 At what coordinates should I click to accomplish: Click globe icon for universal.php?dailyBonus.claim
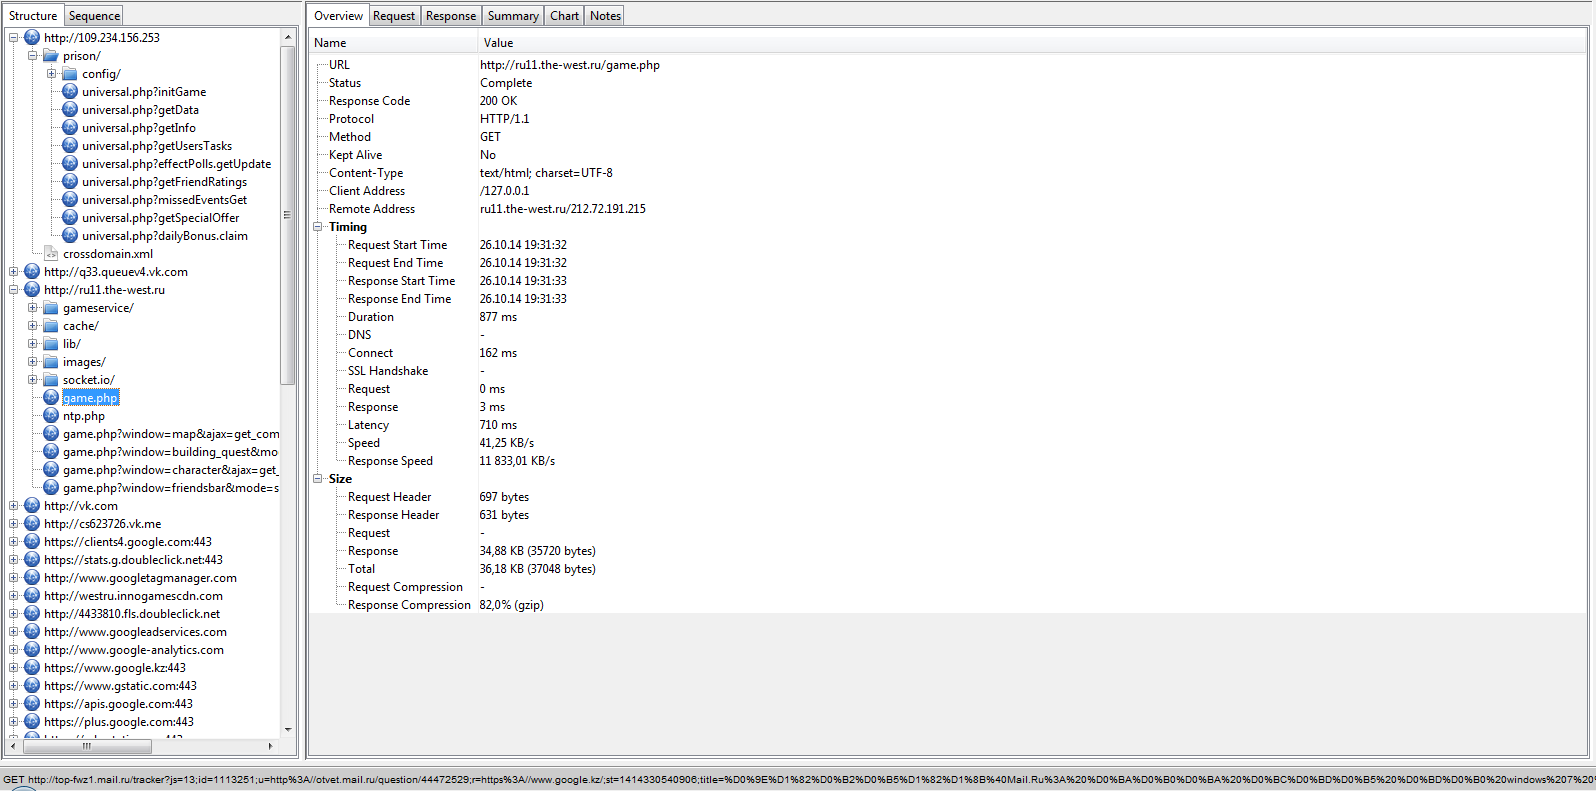pos(70,236)
